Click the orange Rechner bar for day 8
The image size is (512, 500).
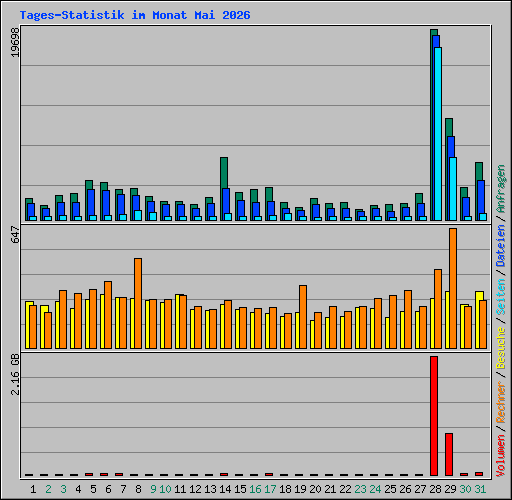tap(138, 303)
